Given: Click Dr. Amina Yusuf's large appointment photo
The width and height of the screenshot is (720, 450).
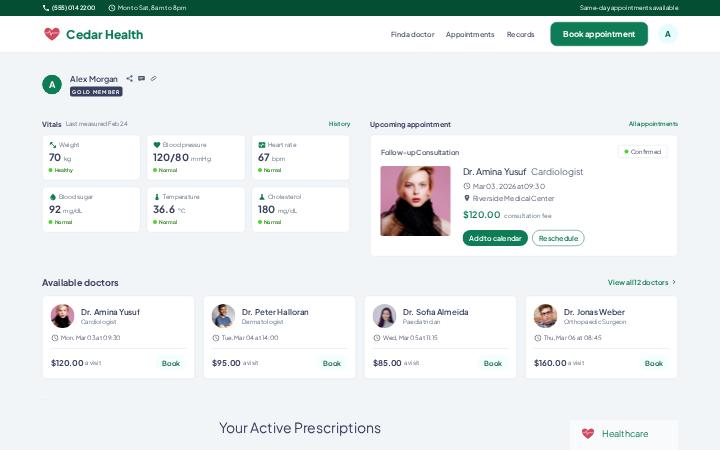Looking at the screenshot, I should click(415, 201).
